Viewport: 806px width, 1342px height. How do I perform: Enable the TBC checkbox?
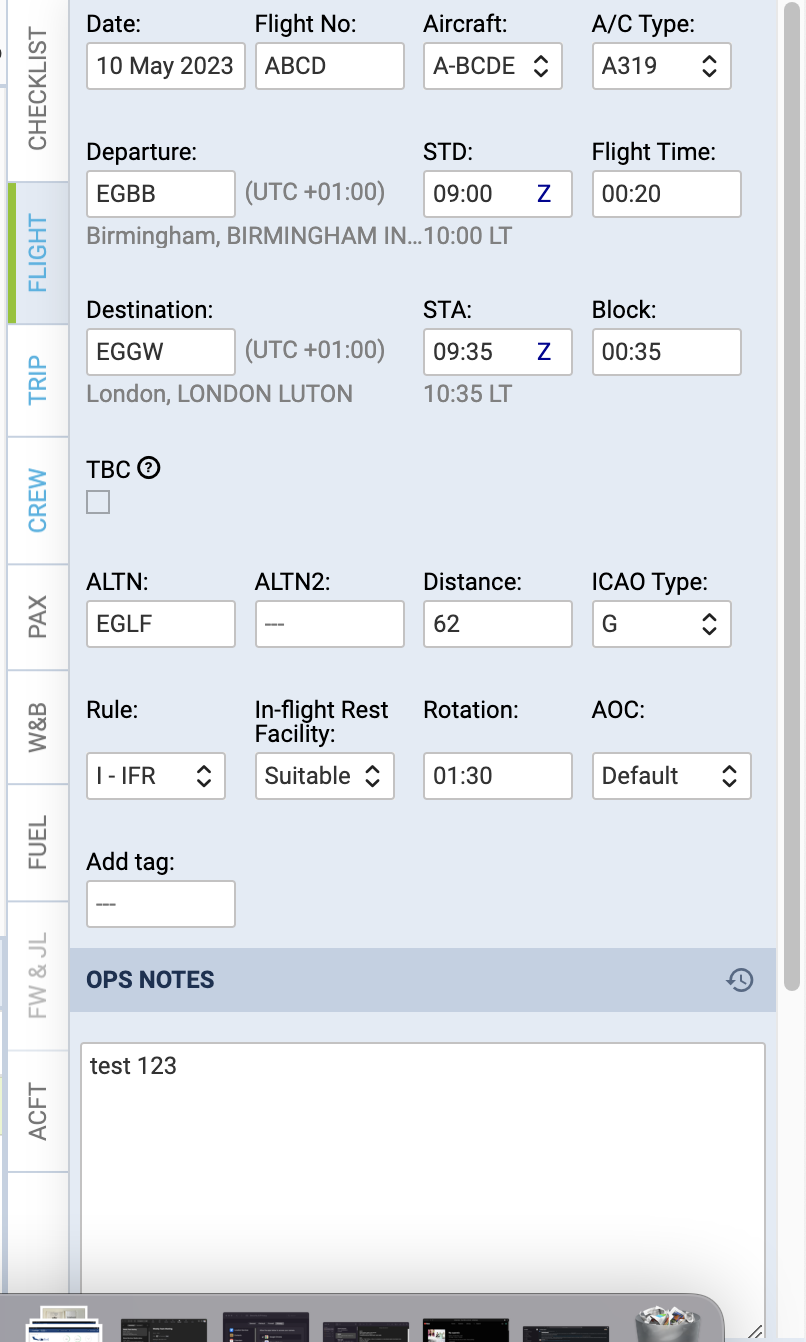tap(98, 502)
